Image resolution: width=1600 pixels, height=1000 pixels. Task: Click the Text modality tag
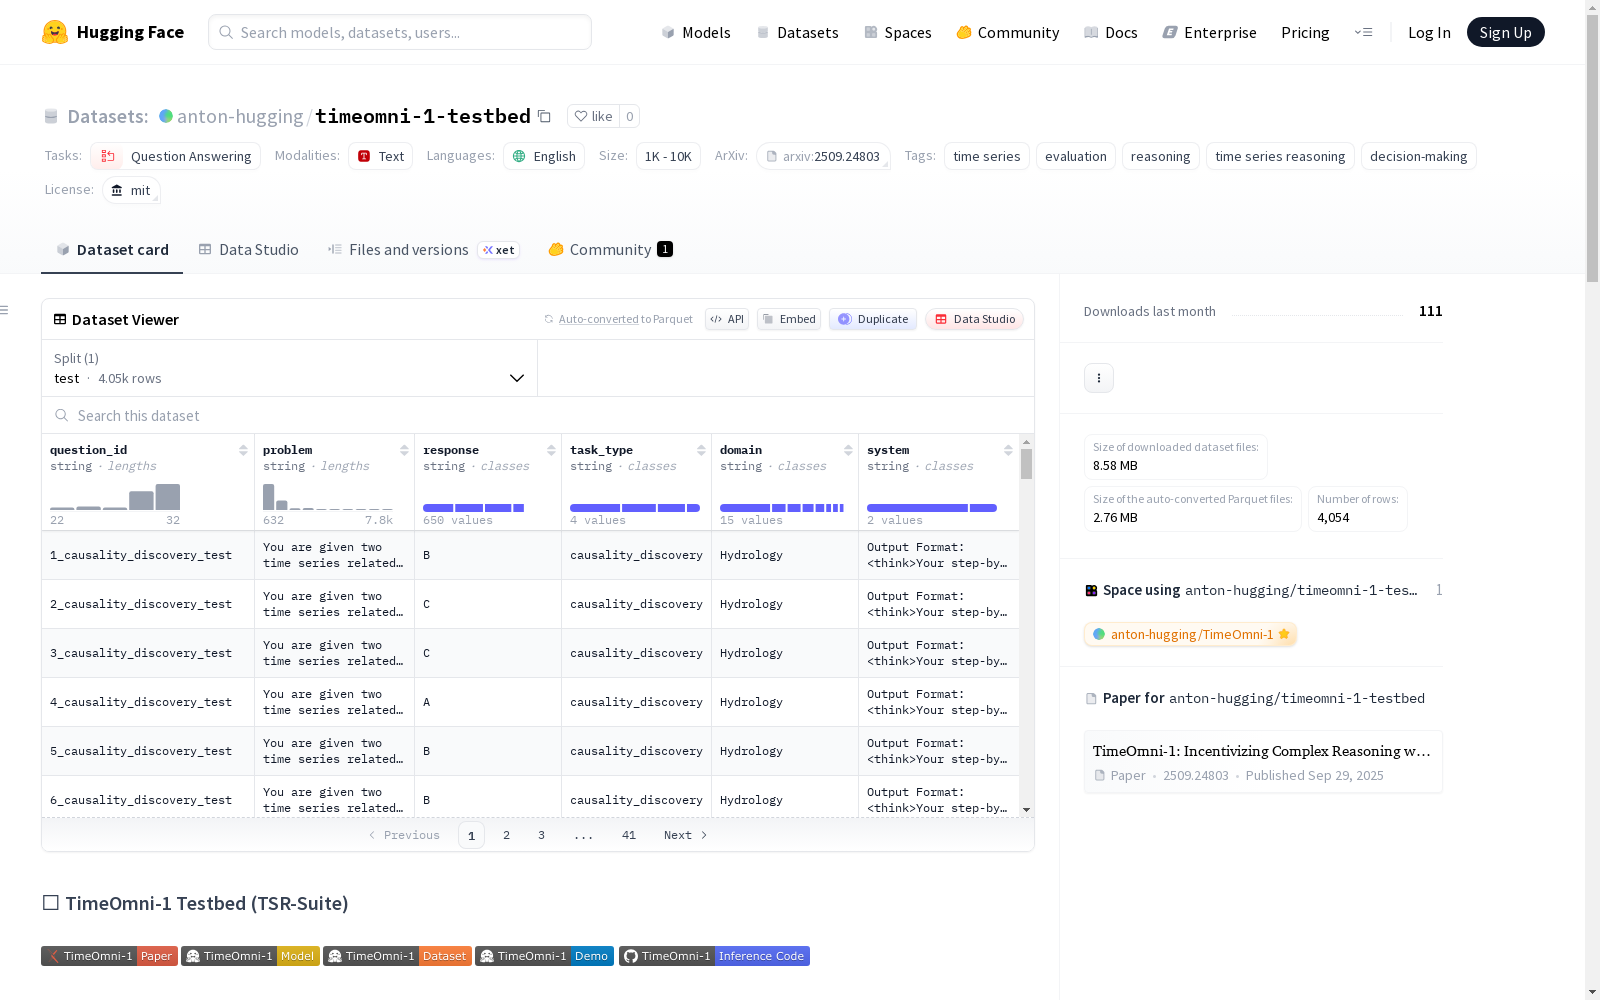click(380, 156)
